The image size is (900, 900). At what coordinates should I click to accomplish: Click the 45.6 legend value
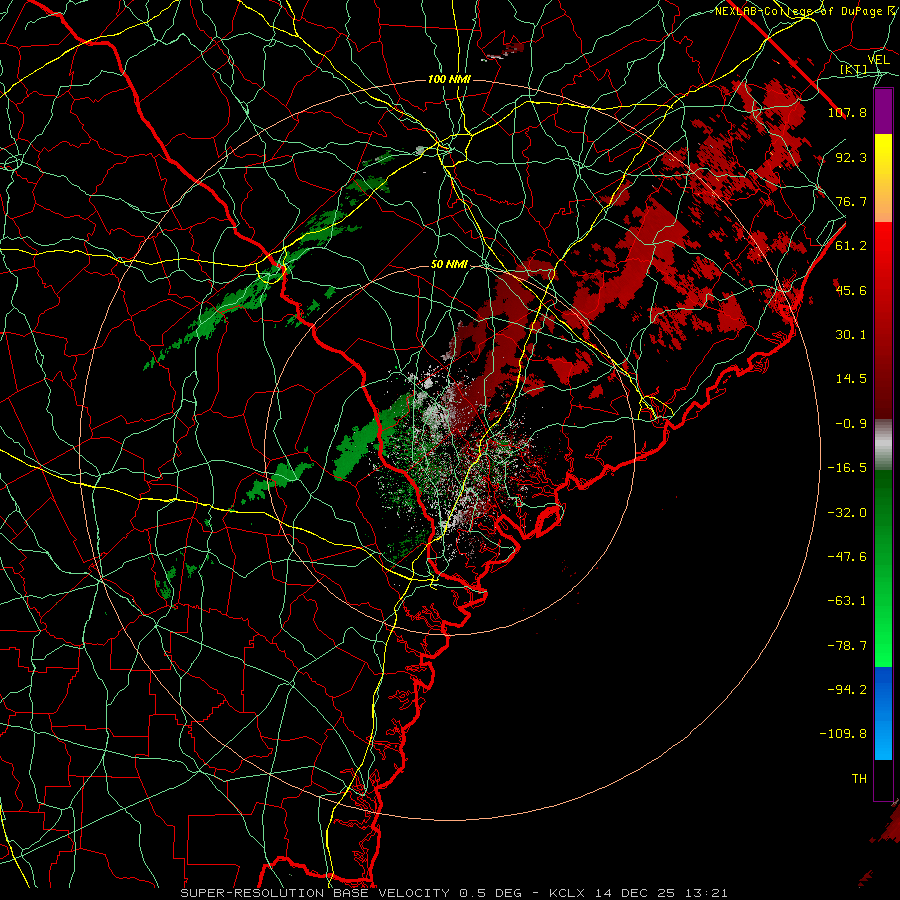(851, 290)
